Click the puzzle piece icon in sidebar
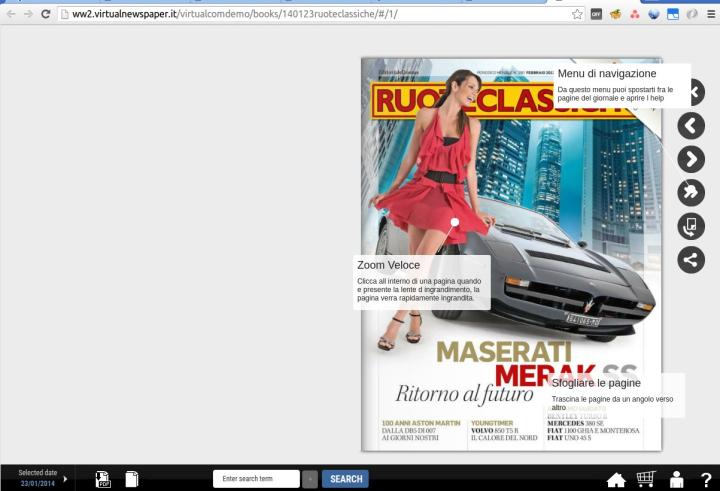This screenshot has width=720, height=491. (691, 192)
